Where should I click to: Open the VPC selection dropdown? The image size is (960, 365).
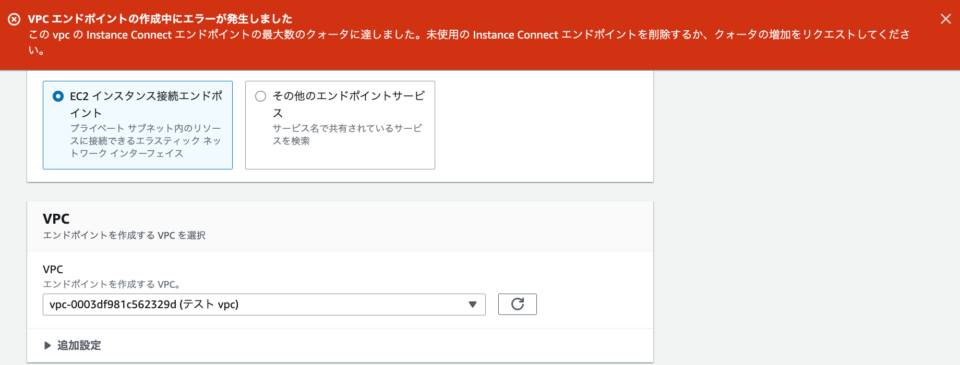pyautogui.click(x=264, y=304)
